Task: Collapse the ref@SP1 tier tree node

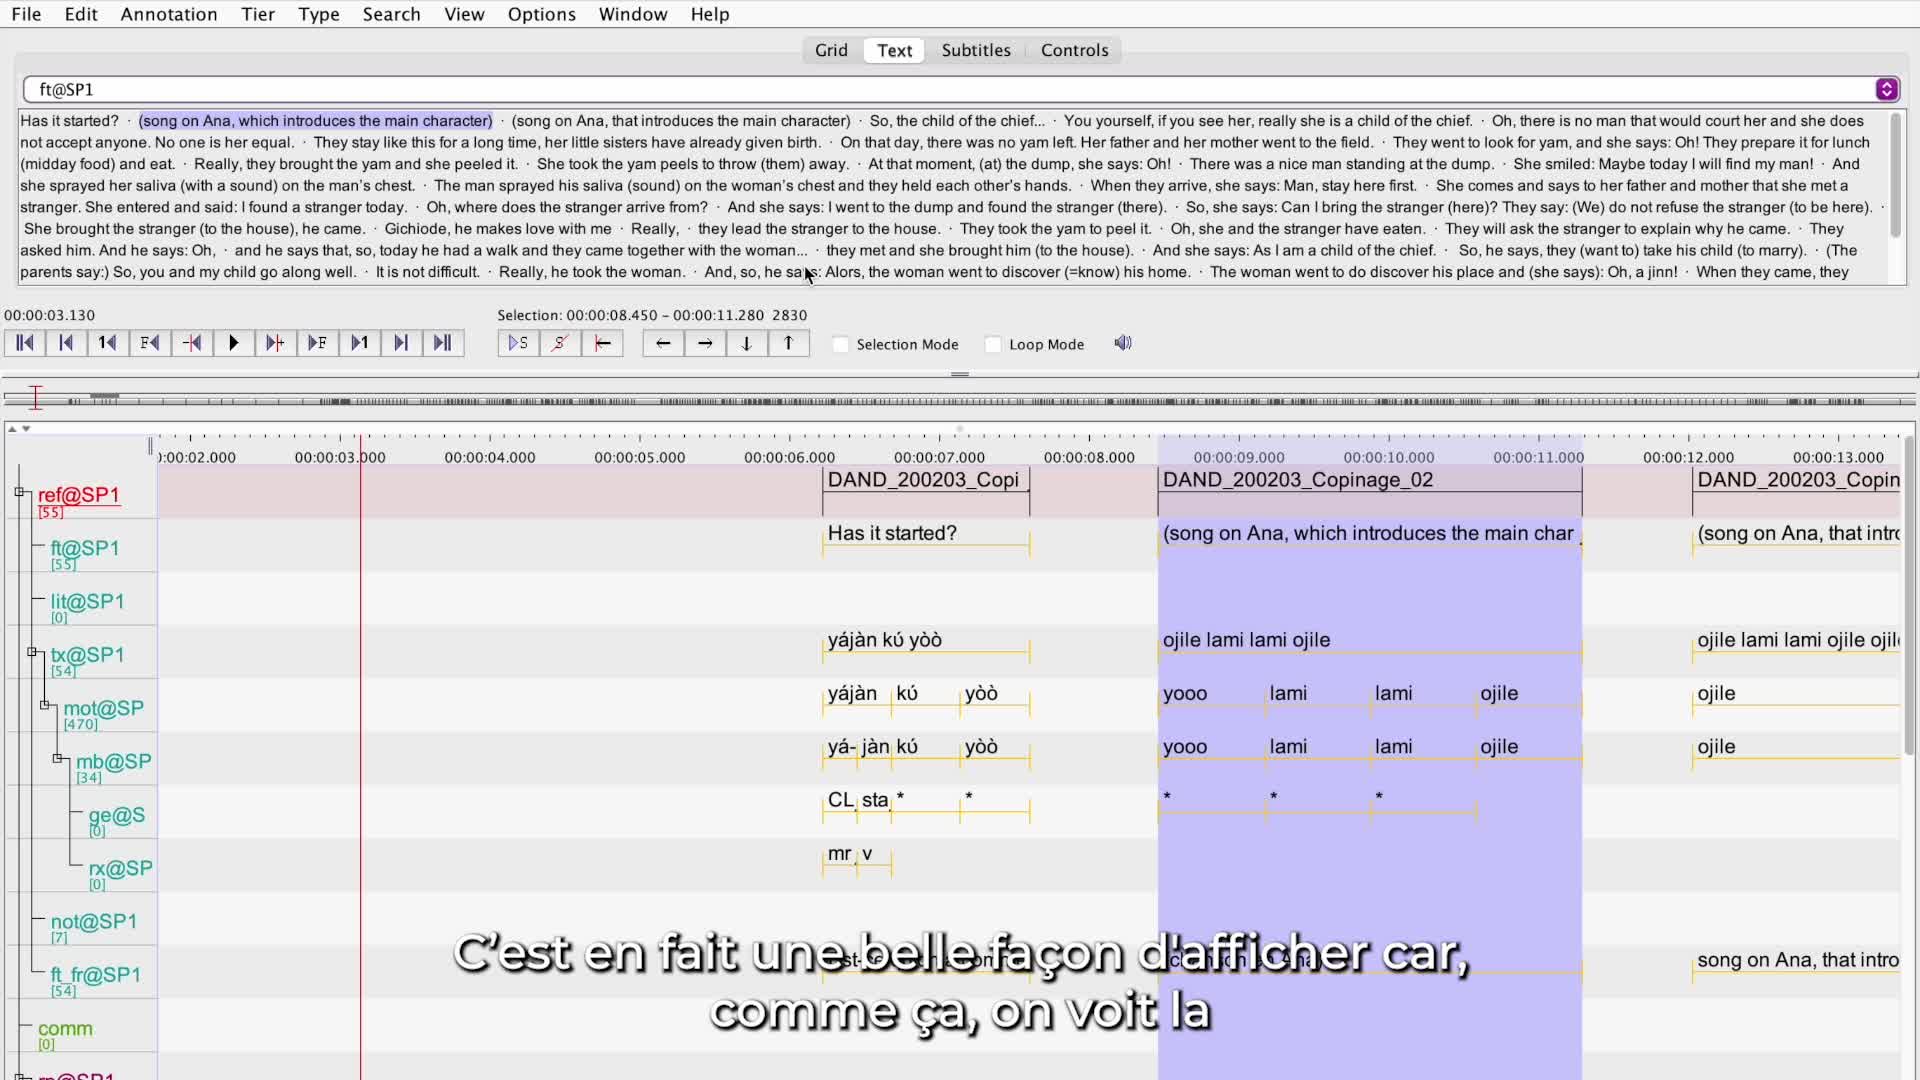Action: 19,492
